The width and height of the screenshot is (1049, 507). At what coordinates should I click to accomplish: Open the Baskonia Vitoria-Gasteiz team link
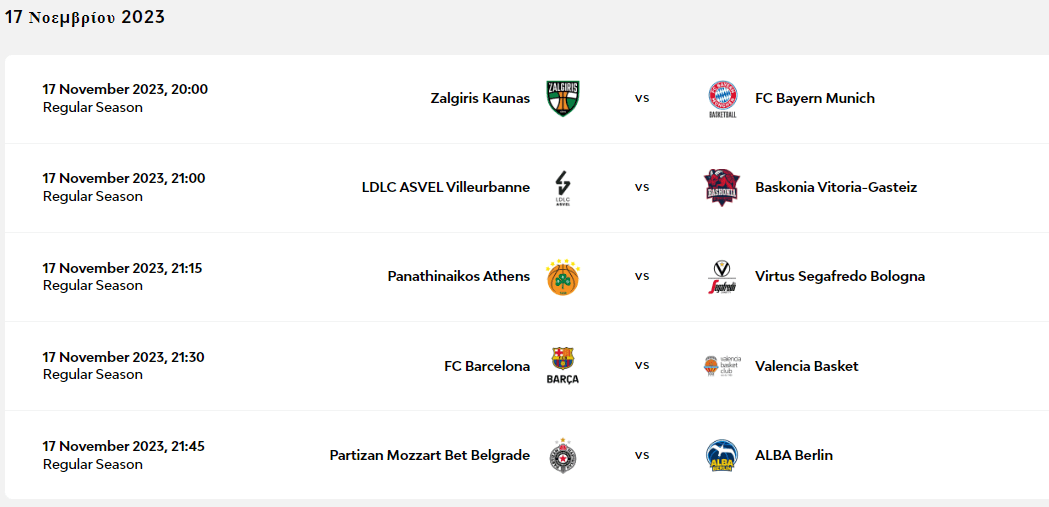pyautogui.click(x=835, y=187)
